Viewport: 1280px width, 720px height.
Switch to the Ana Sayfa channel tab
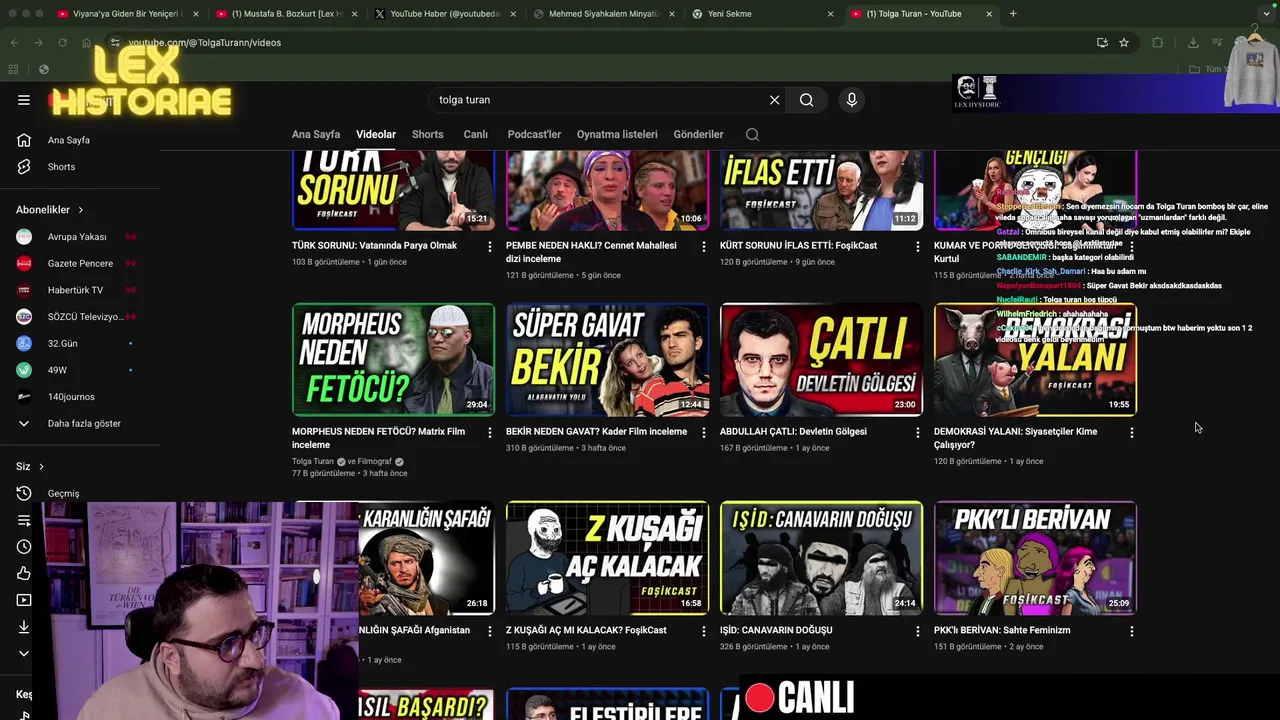pos(316,134)
